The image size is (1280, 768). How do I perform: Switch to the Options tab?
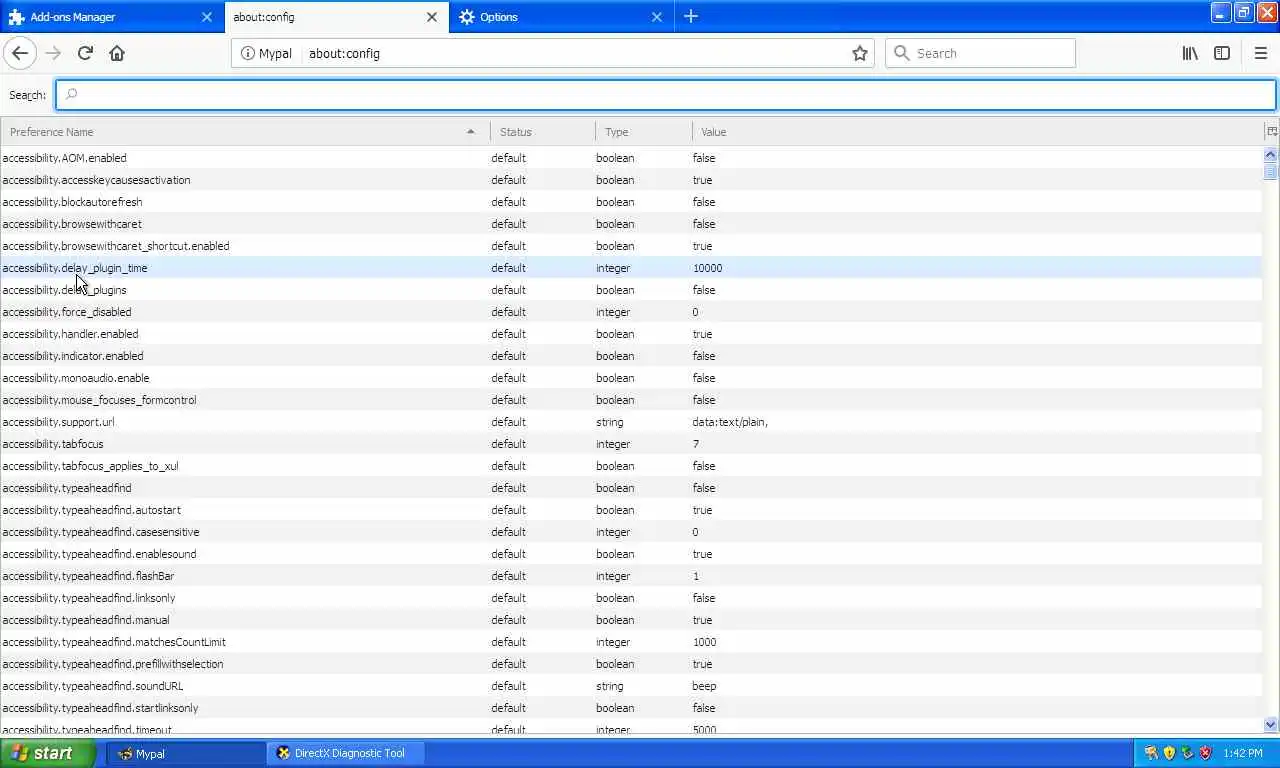(x=562, y=17)
